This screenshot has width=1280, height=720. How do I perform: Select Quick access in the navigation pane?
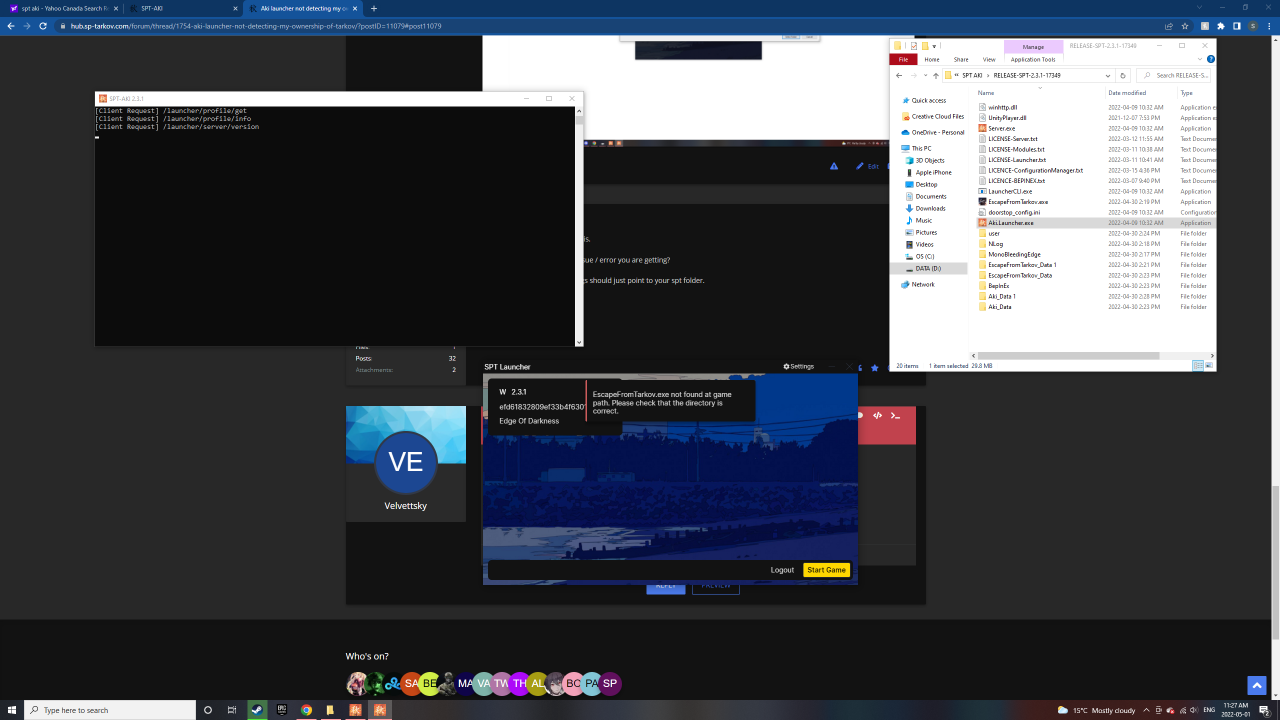point(929,100)
